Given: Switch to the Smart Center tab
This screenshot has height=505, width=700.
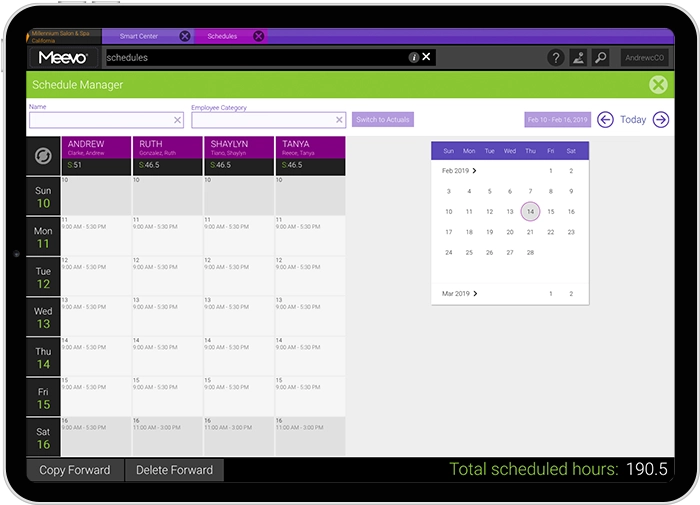Looking at the screenshot, I should pos(139,36).
